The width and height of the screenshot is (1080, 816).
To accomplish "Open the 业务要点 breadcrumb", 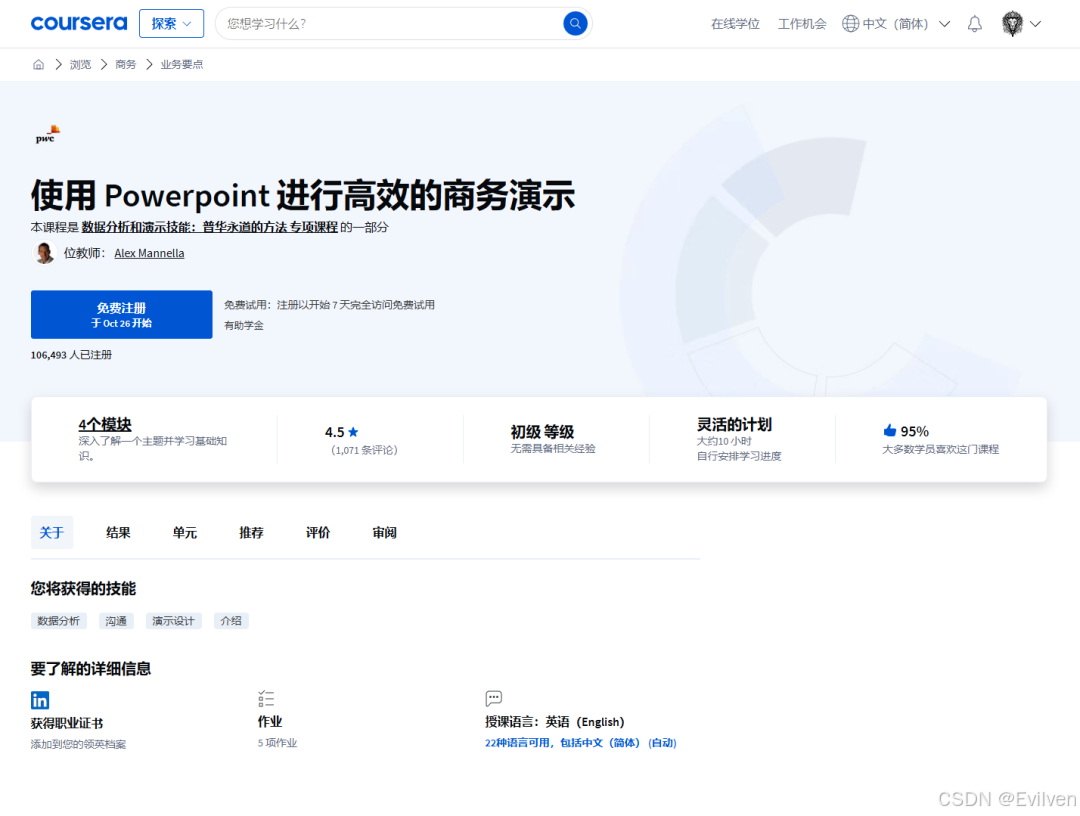I will pyautogui.click(x=182, y=64).
